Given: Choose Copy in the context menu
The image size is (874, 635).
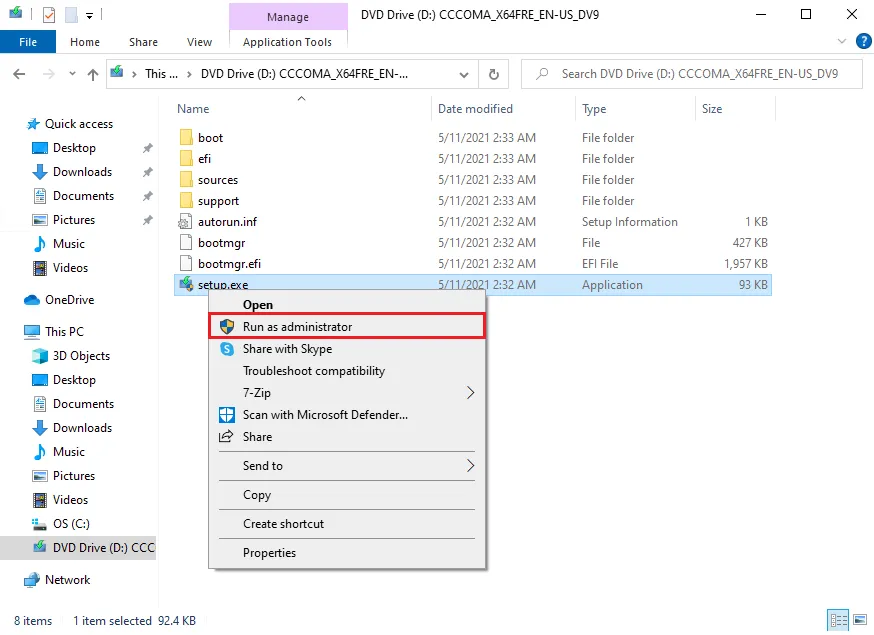Looking at the screenshot, I should point(347,495).
